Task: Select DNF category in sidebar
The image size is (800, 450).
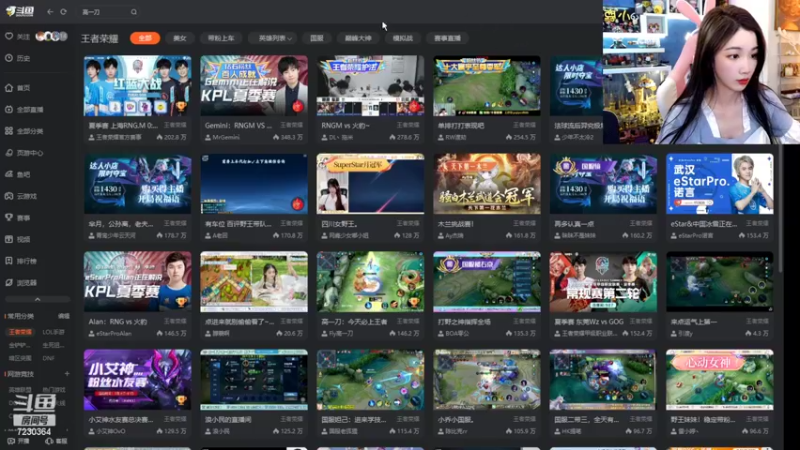Action: point(48,358)
